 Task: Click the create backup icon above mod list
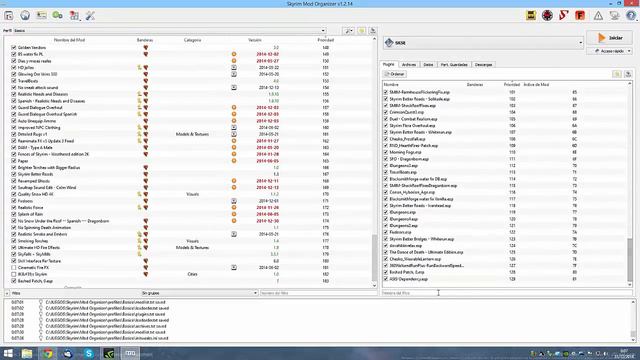[373, 31]
